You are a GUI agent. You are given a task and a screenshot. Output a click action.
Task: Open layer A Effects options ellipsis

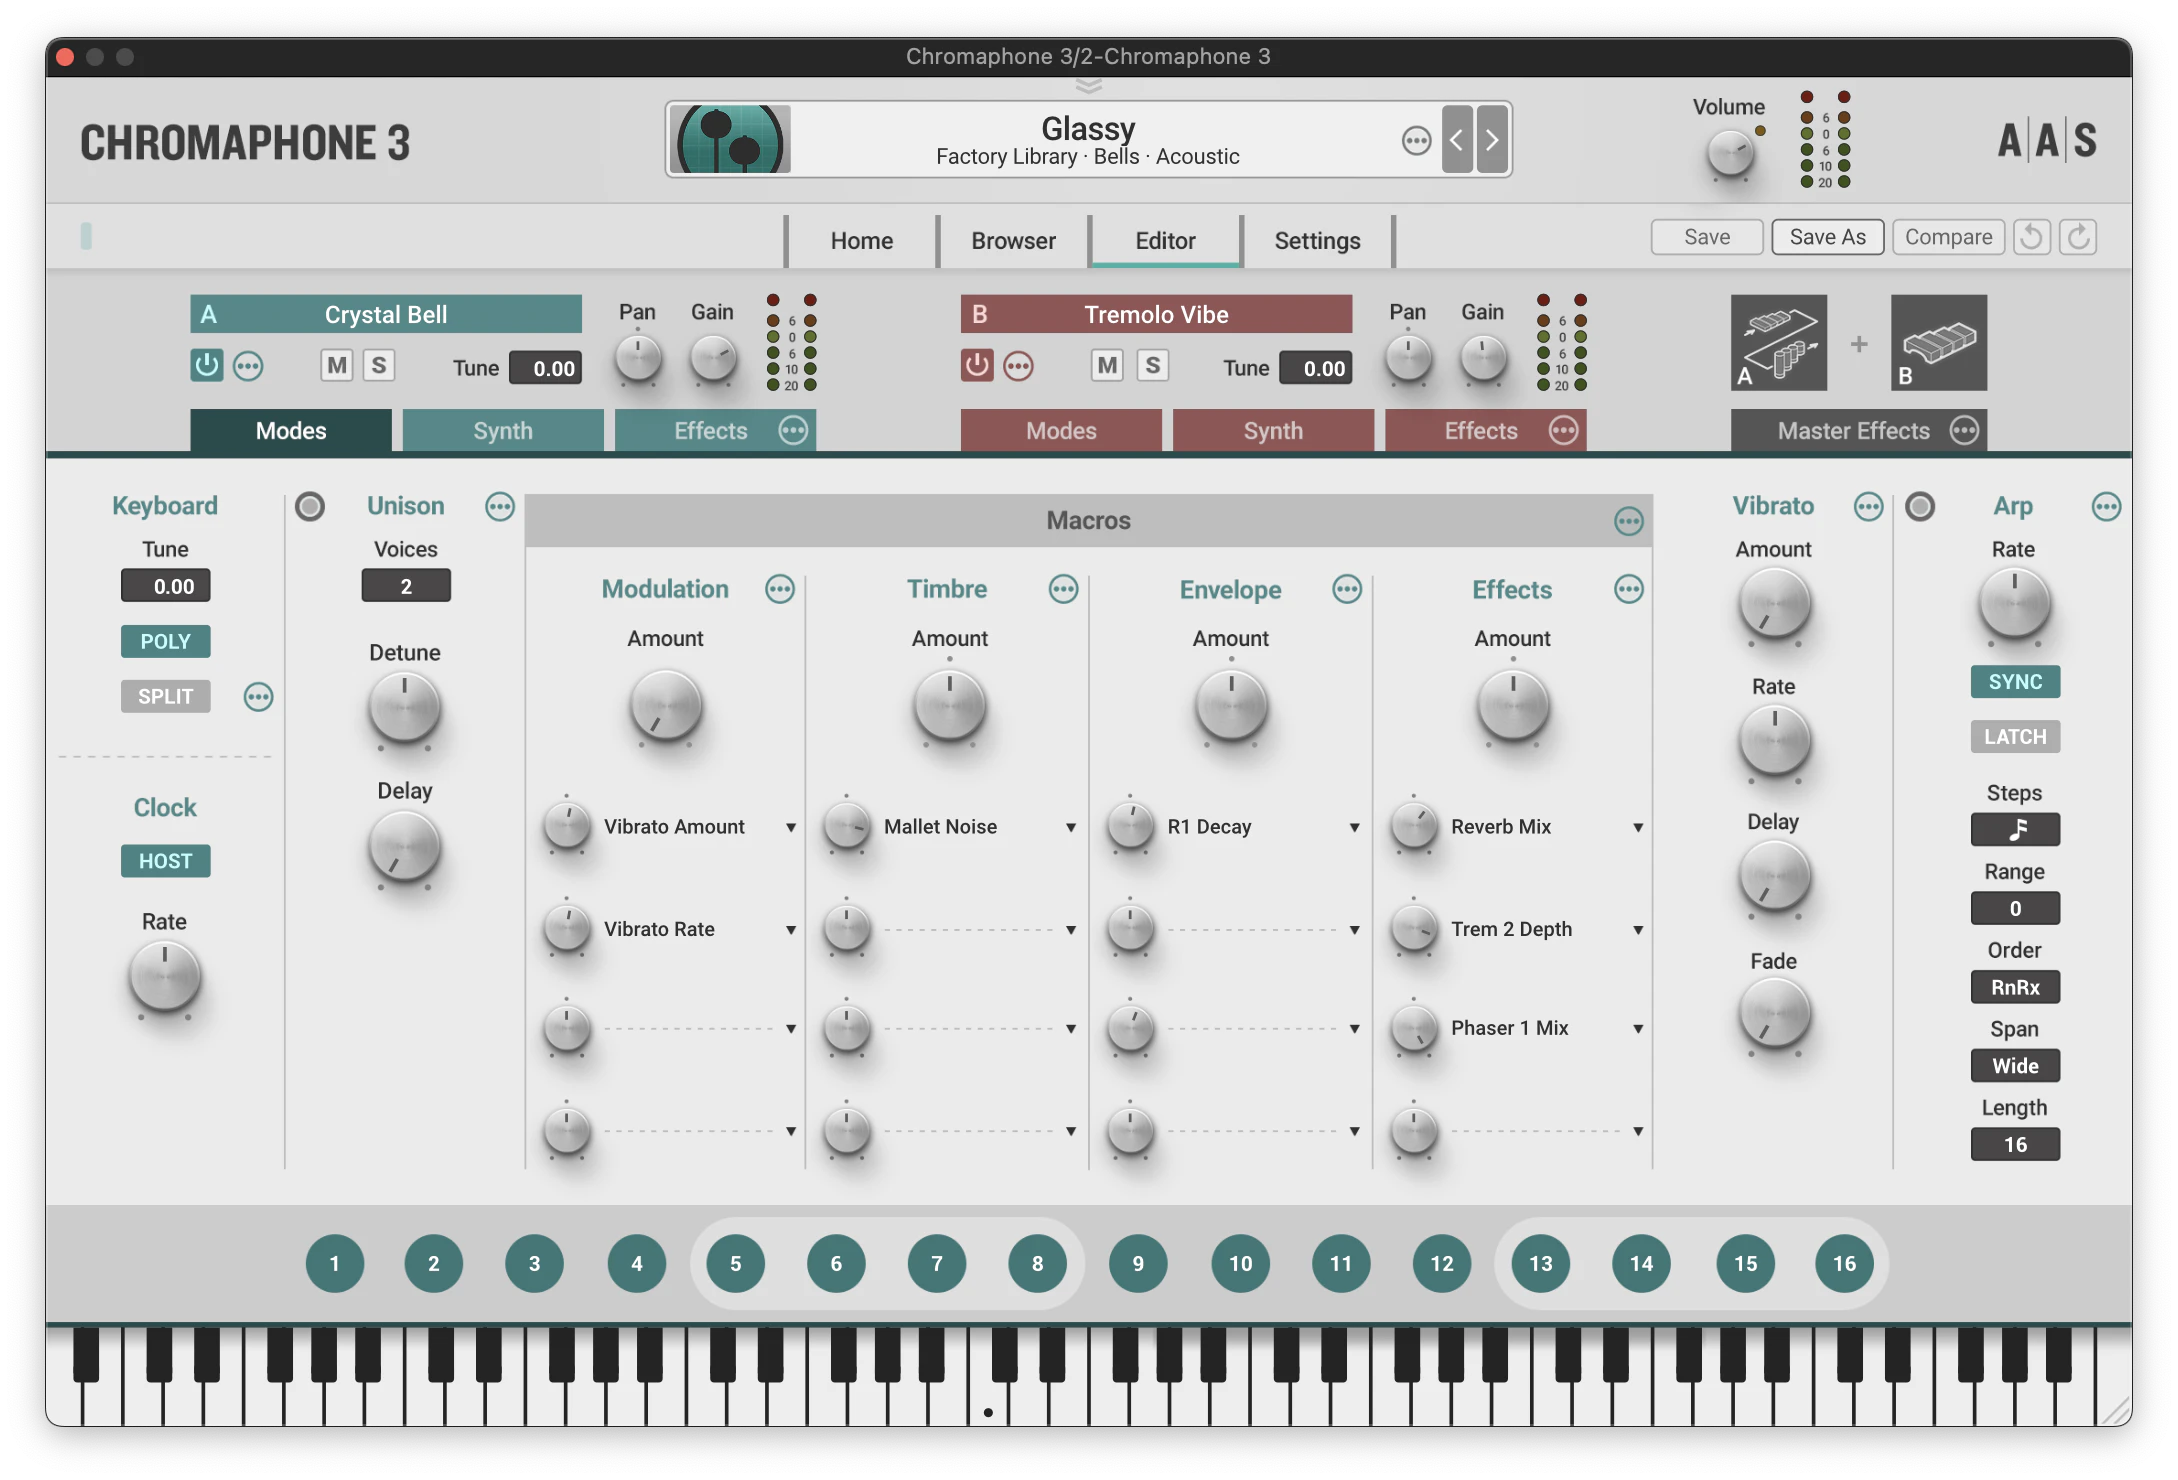tap(793, 431)
